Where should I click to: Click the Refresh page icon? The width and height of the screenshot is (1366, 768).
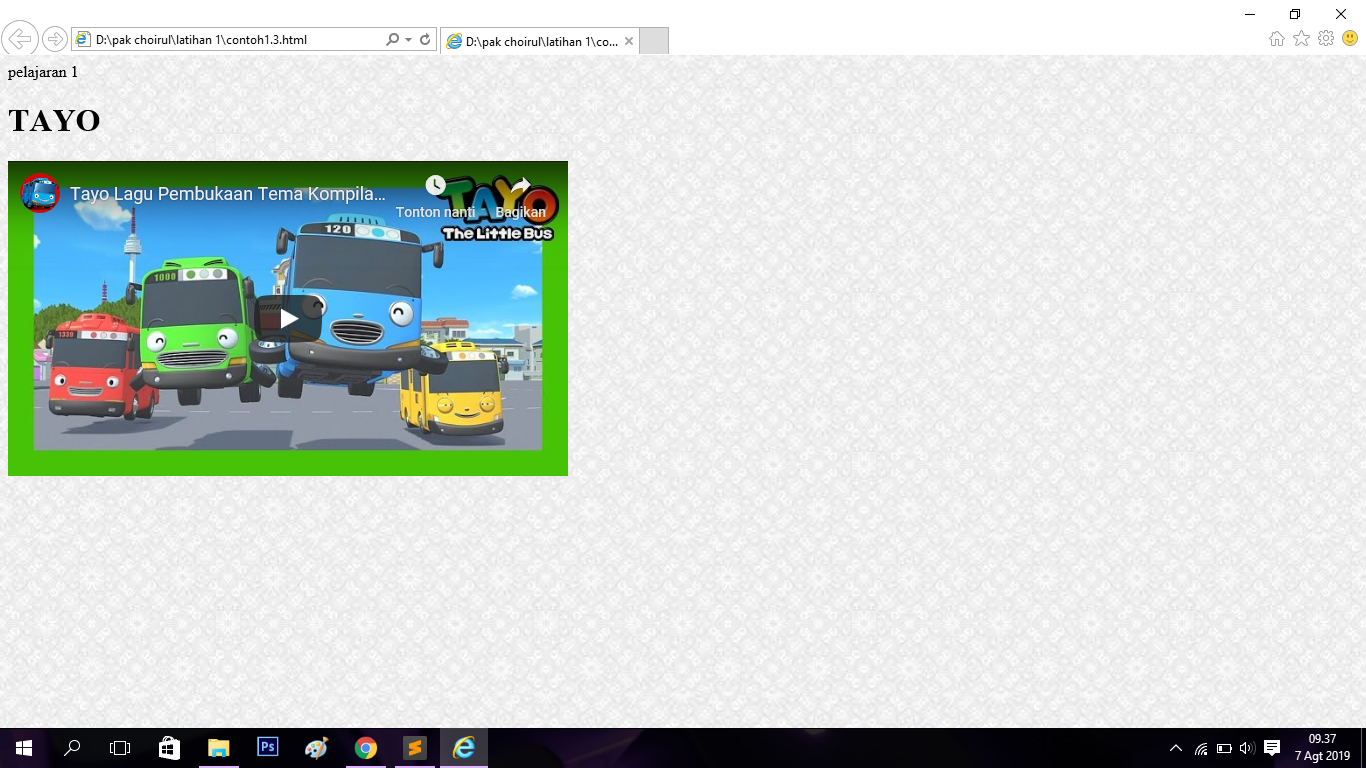[x=425, y=40]
